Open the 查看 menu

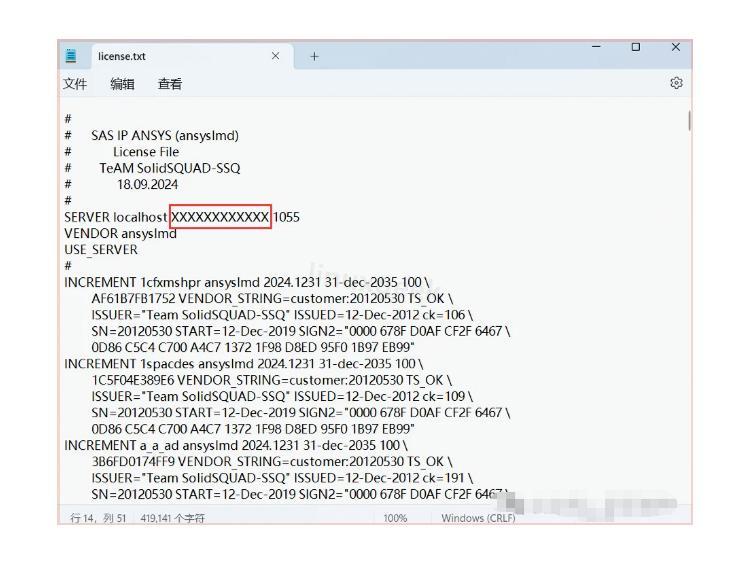(x=169, y=85)
